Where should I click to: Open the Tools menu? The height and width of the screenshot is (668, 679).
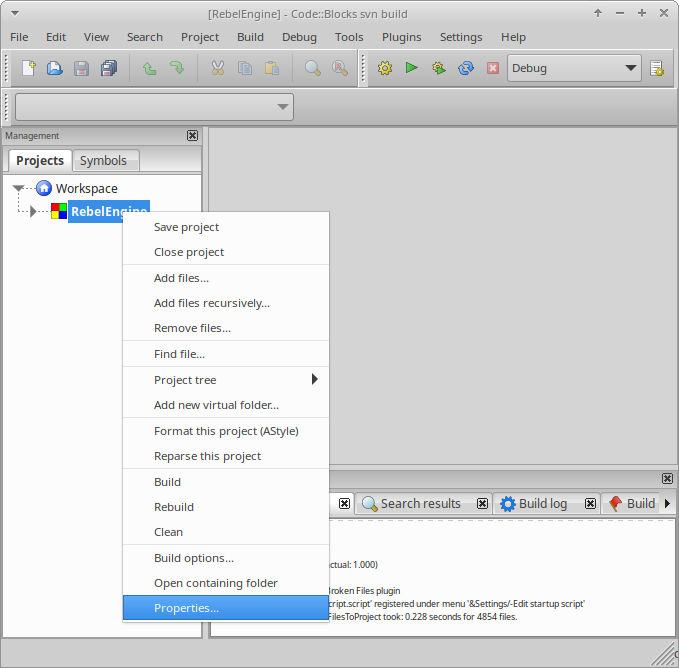349,37
